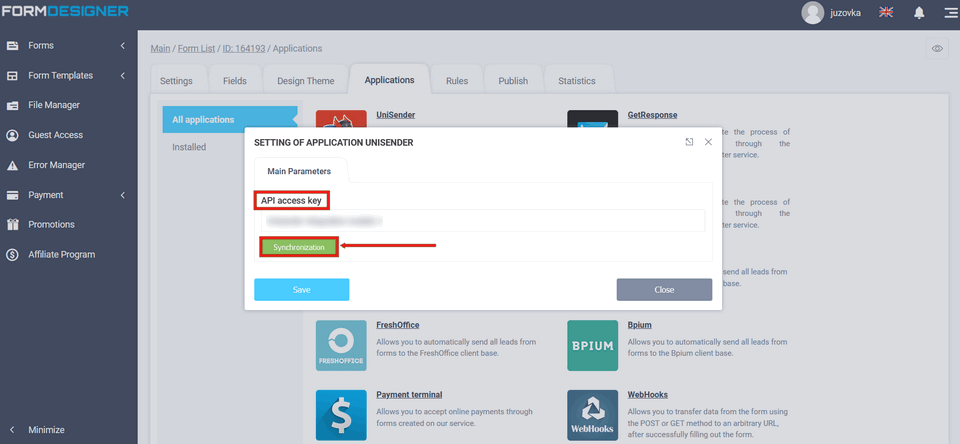Click the Synchronization button
This screenshot has width=960, height=444.
pos(299,247)
